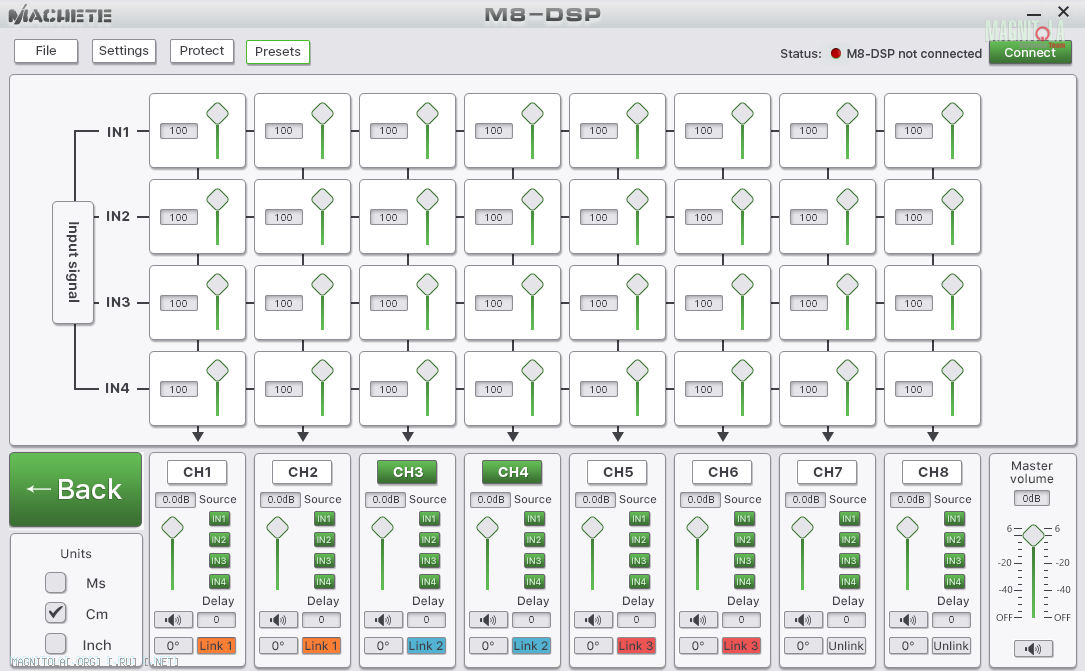Click the IN1 to CH1 mix value field

coord(179,131)
